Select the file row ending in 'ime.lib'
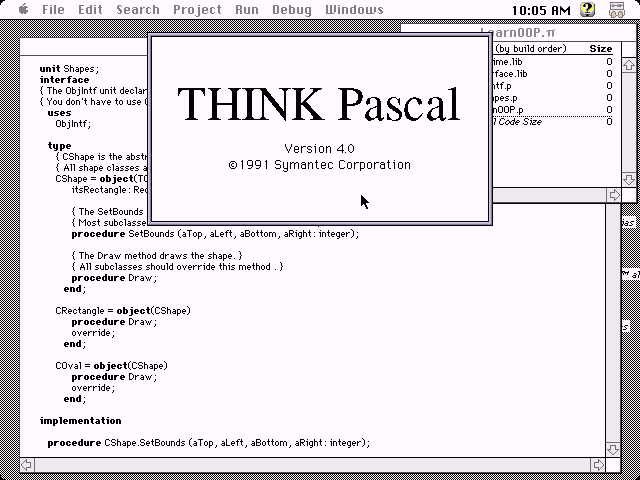This screenshot has width=640, height=480. coord(554,62)
